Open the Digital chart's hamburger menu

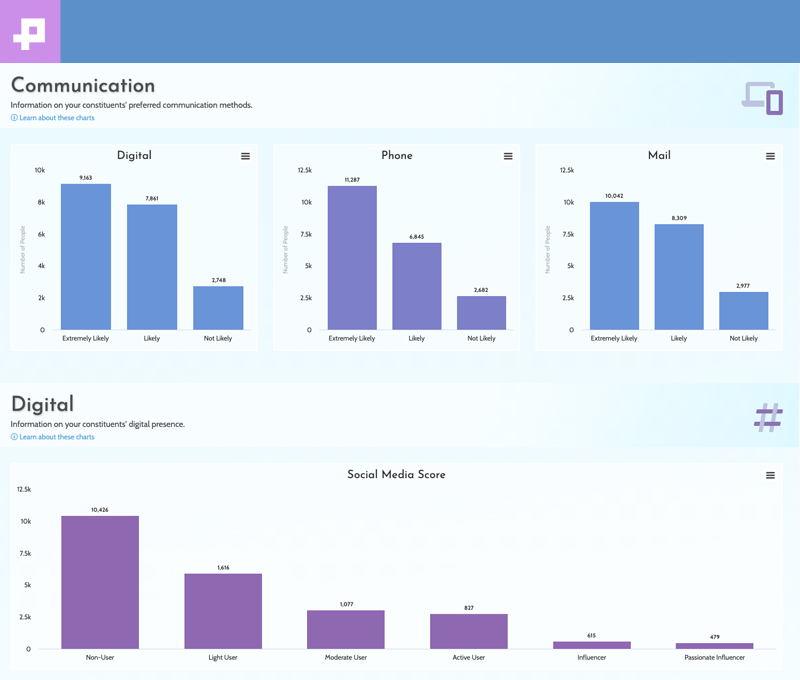pyautogui.click(x=245, y=156)
